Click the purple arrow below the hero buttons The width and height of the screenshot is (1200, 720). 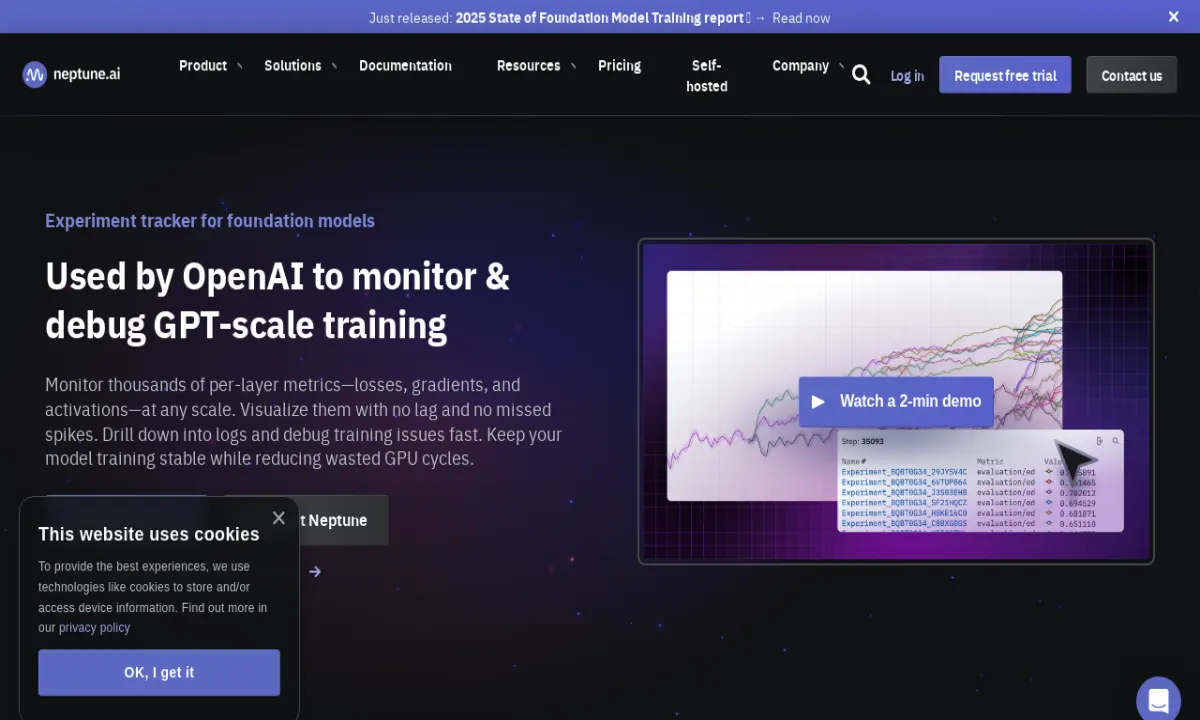coord(314,571)
